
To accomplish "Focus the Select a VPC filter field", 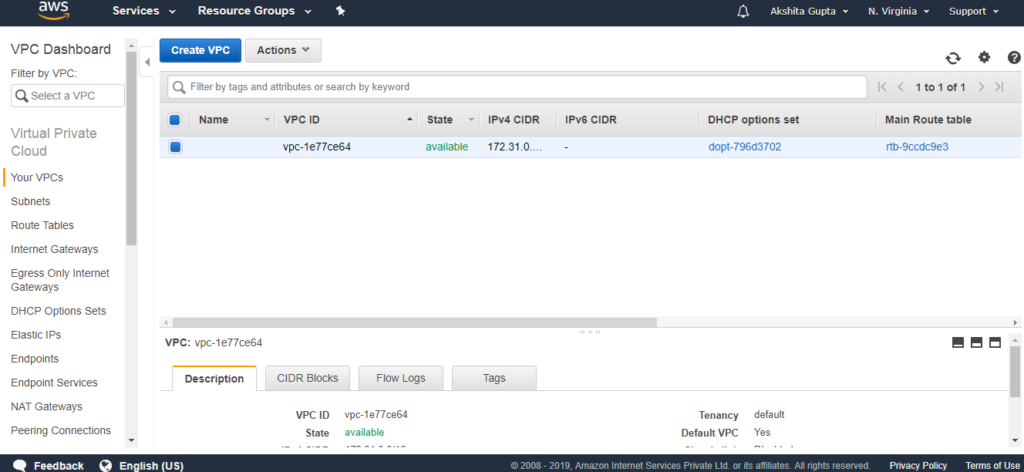I will click(x=68, y=96).
